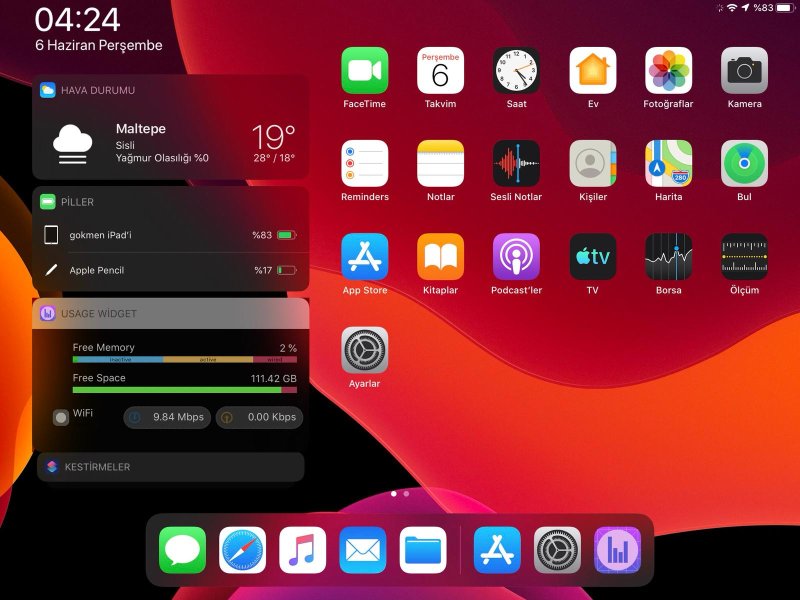Open the Bul find app
The height and width of the screenshot is (600, 800).
(744, 163)
